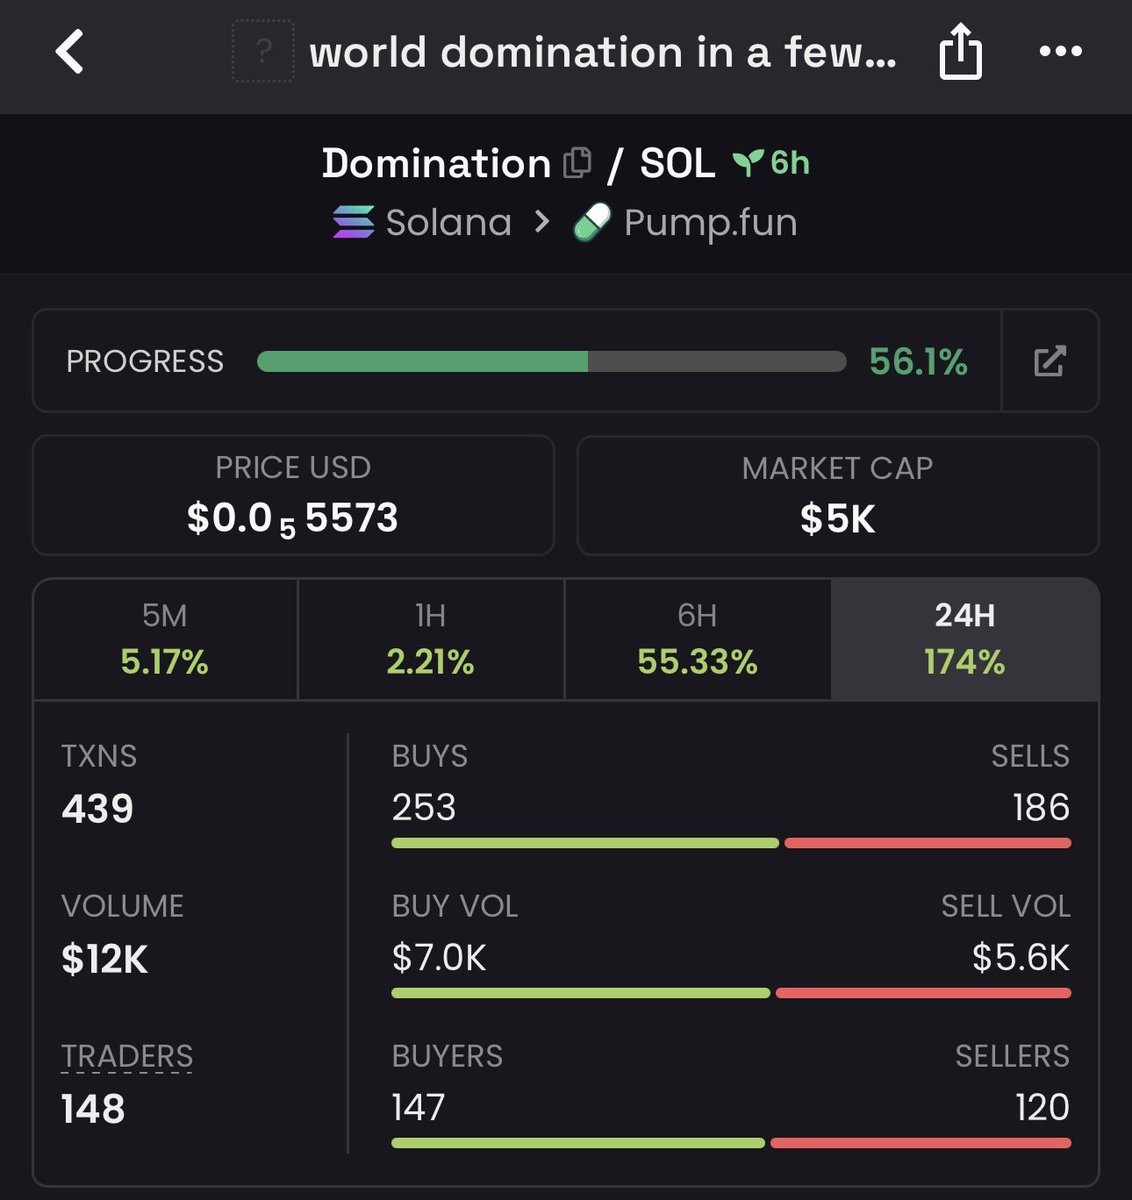Tap the back arrow icon
This screenshot has height=1200, width=1132.
tap(69, 51)
